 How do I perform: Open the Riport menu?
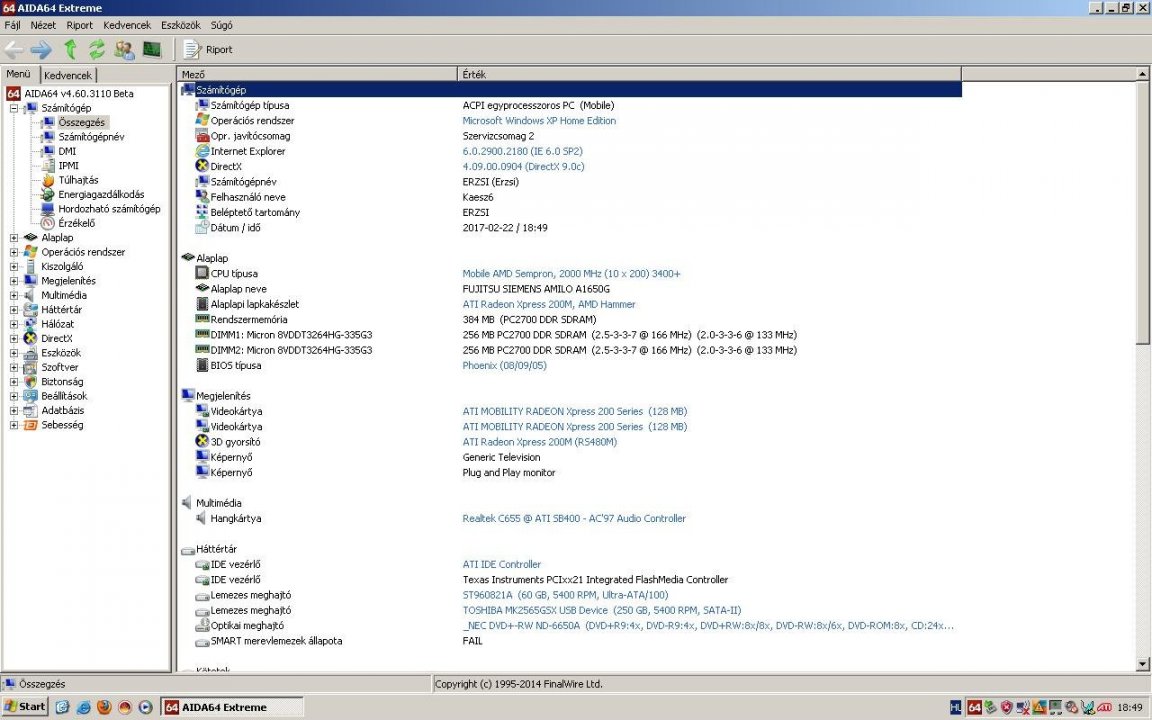coord(79,25)
